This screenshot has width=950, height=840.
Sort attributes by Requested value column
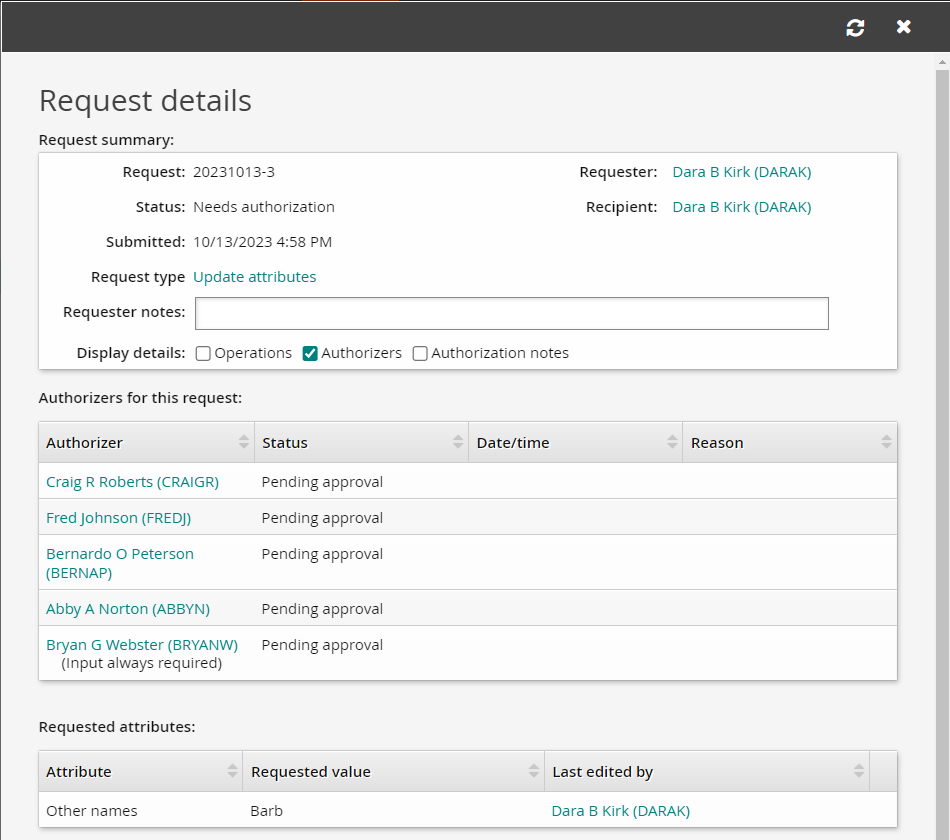tap(534, 771)
